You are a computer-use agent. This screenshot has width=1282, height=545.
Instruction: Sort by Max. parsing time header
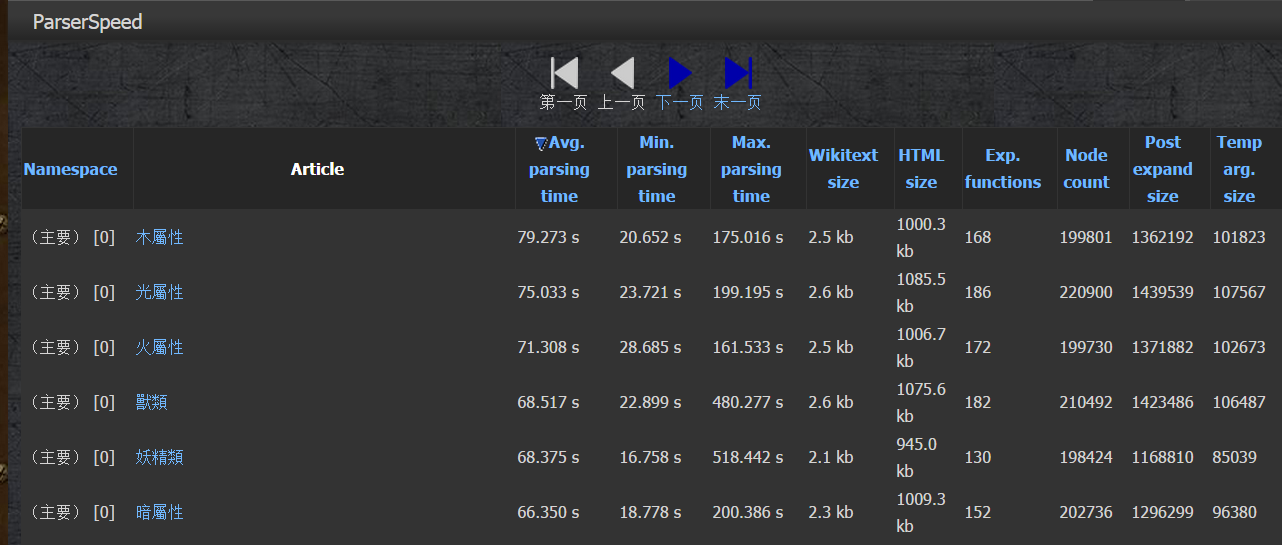click(751, 169)
